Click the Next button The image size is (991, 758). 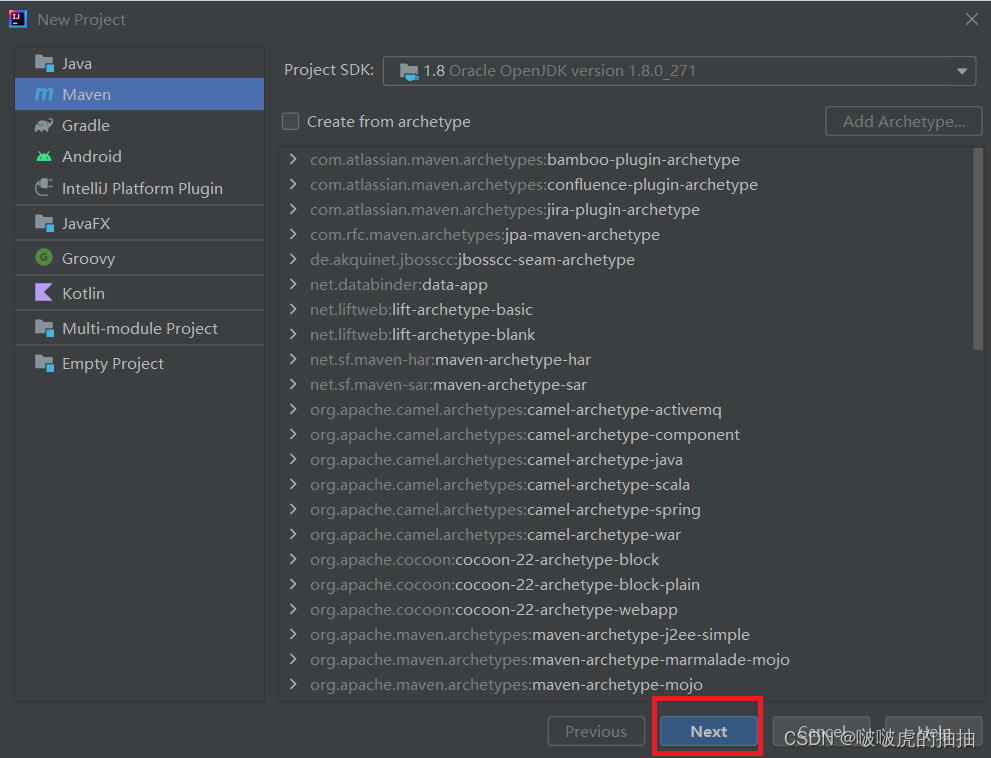pos(708,731)
